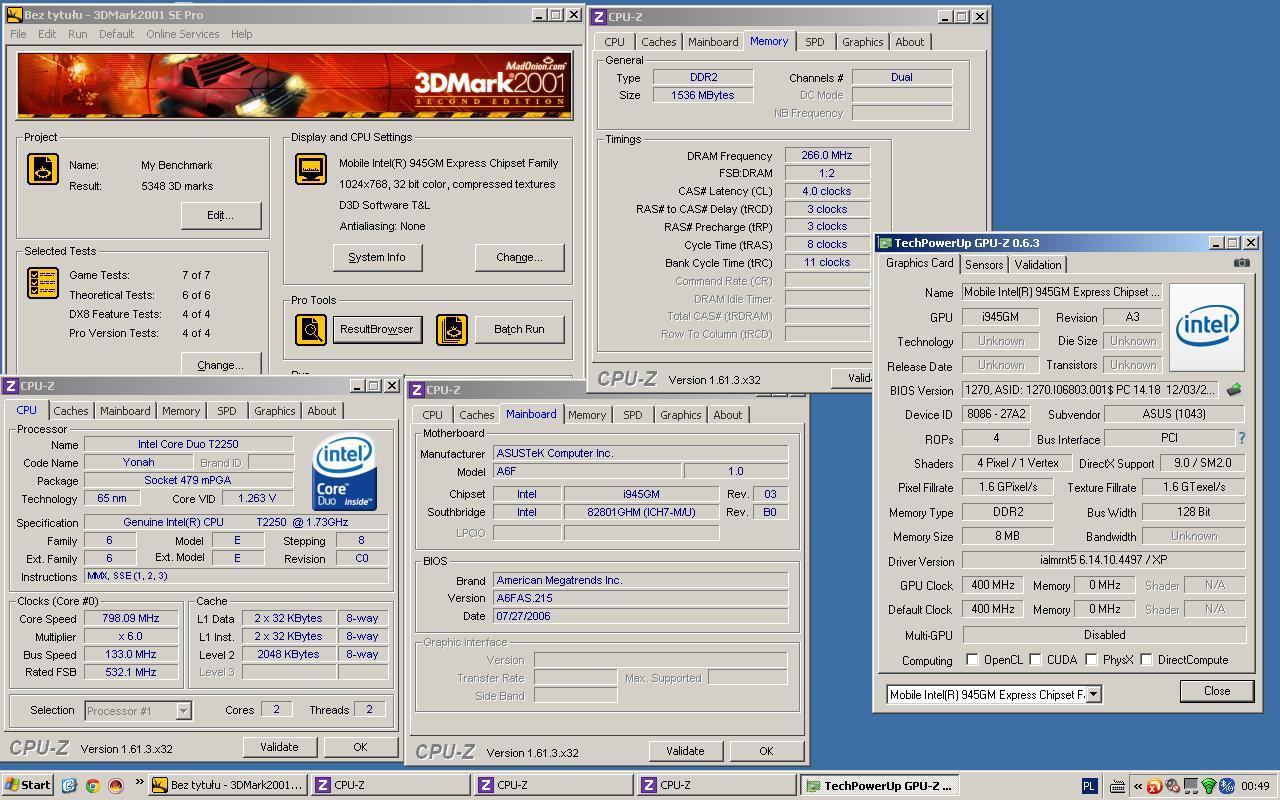Click the title icon of the CPU-Z Memory window

[x=599, y=16]
